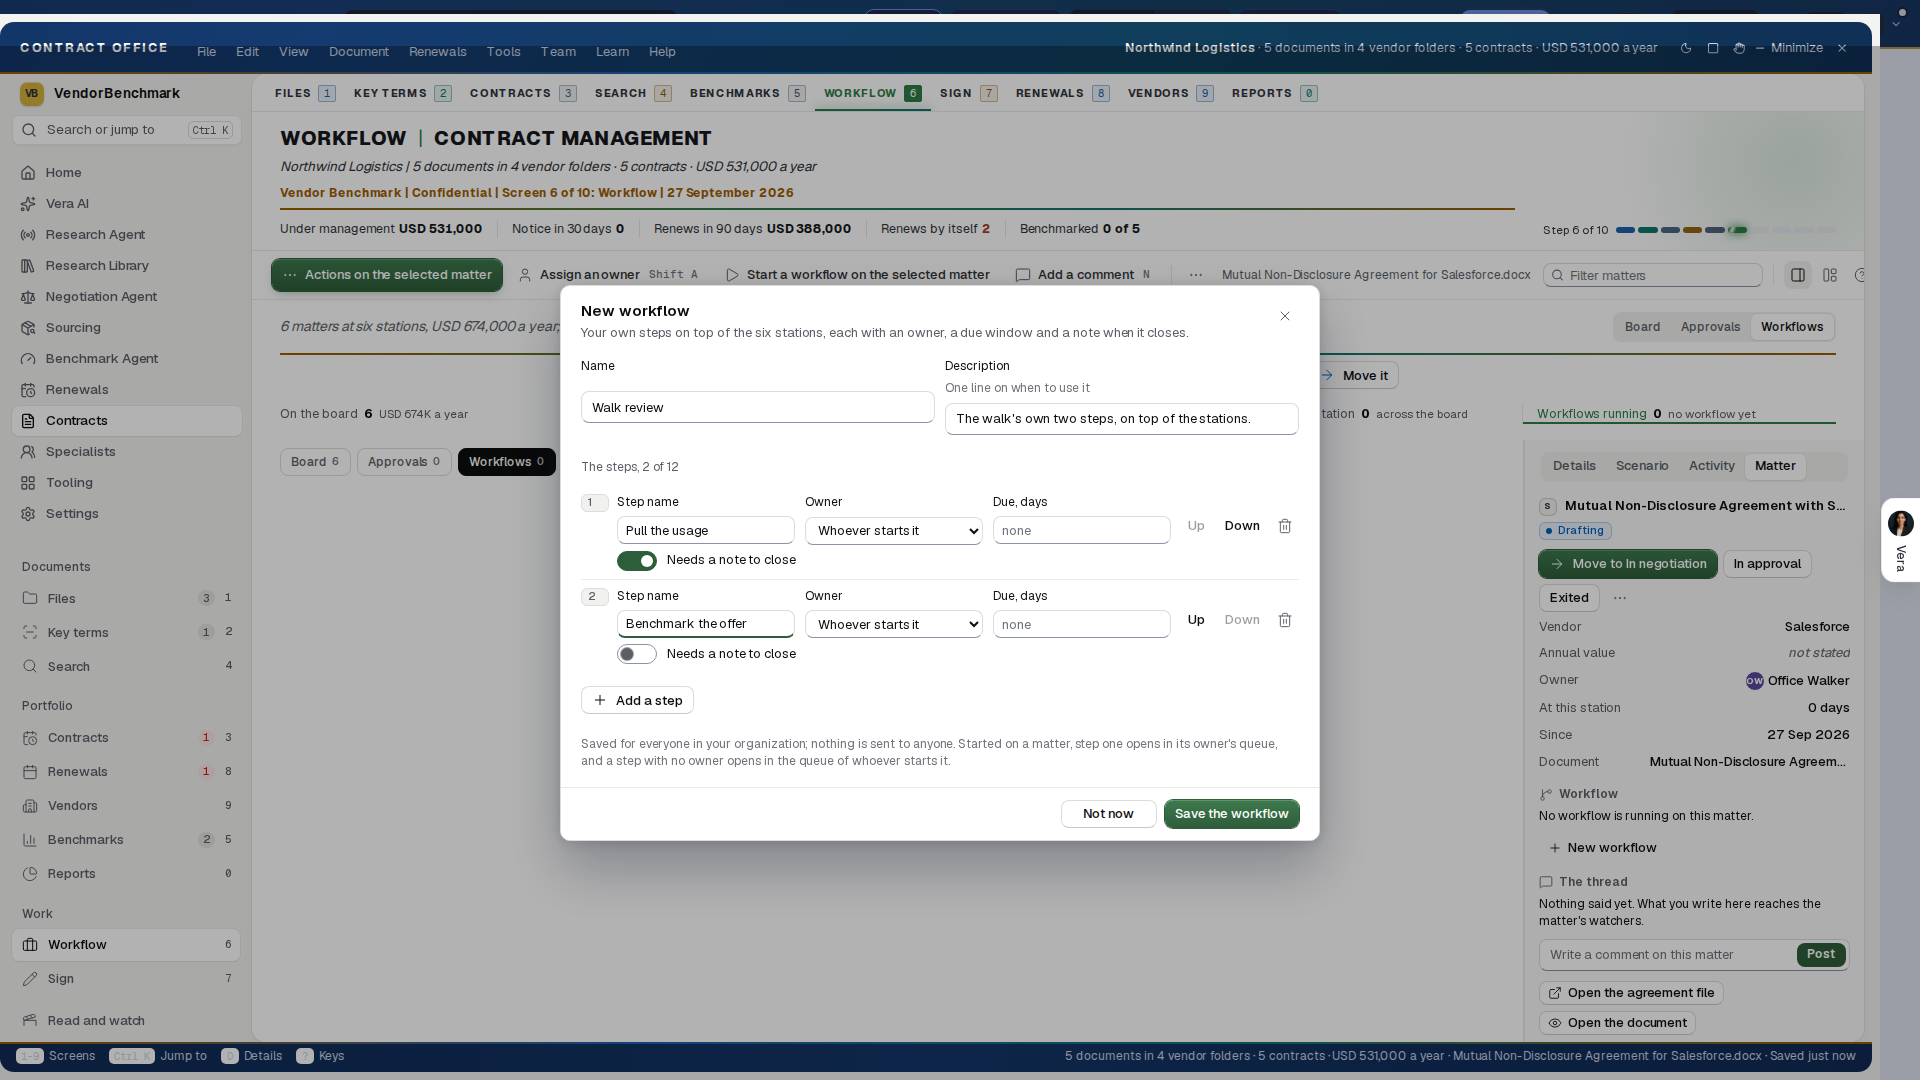Turn on "Needs a note to close" for step 2
1920x1080 pixels.
click(x=637, y=654)
